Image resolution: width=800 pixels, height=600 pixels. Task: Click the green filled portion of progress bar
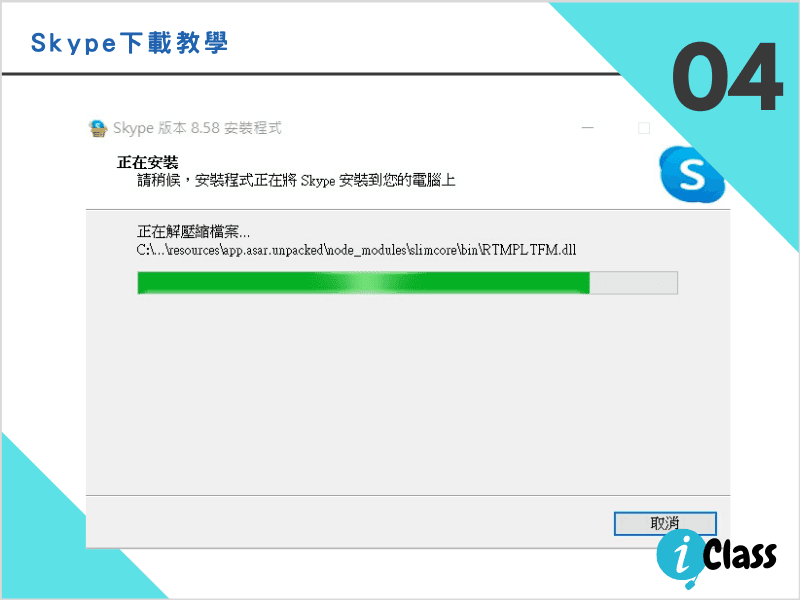[363, 283]
